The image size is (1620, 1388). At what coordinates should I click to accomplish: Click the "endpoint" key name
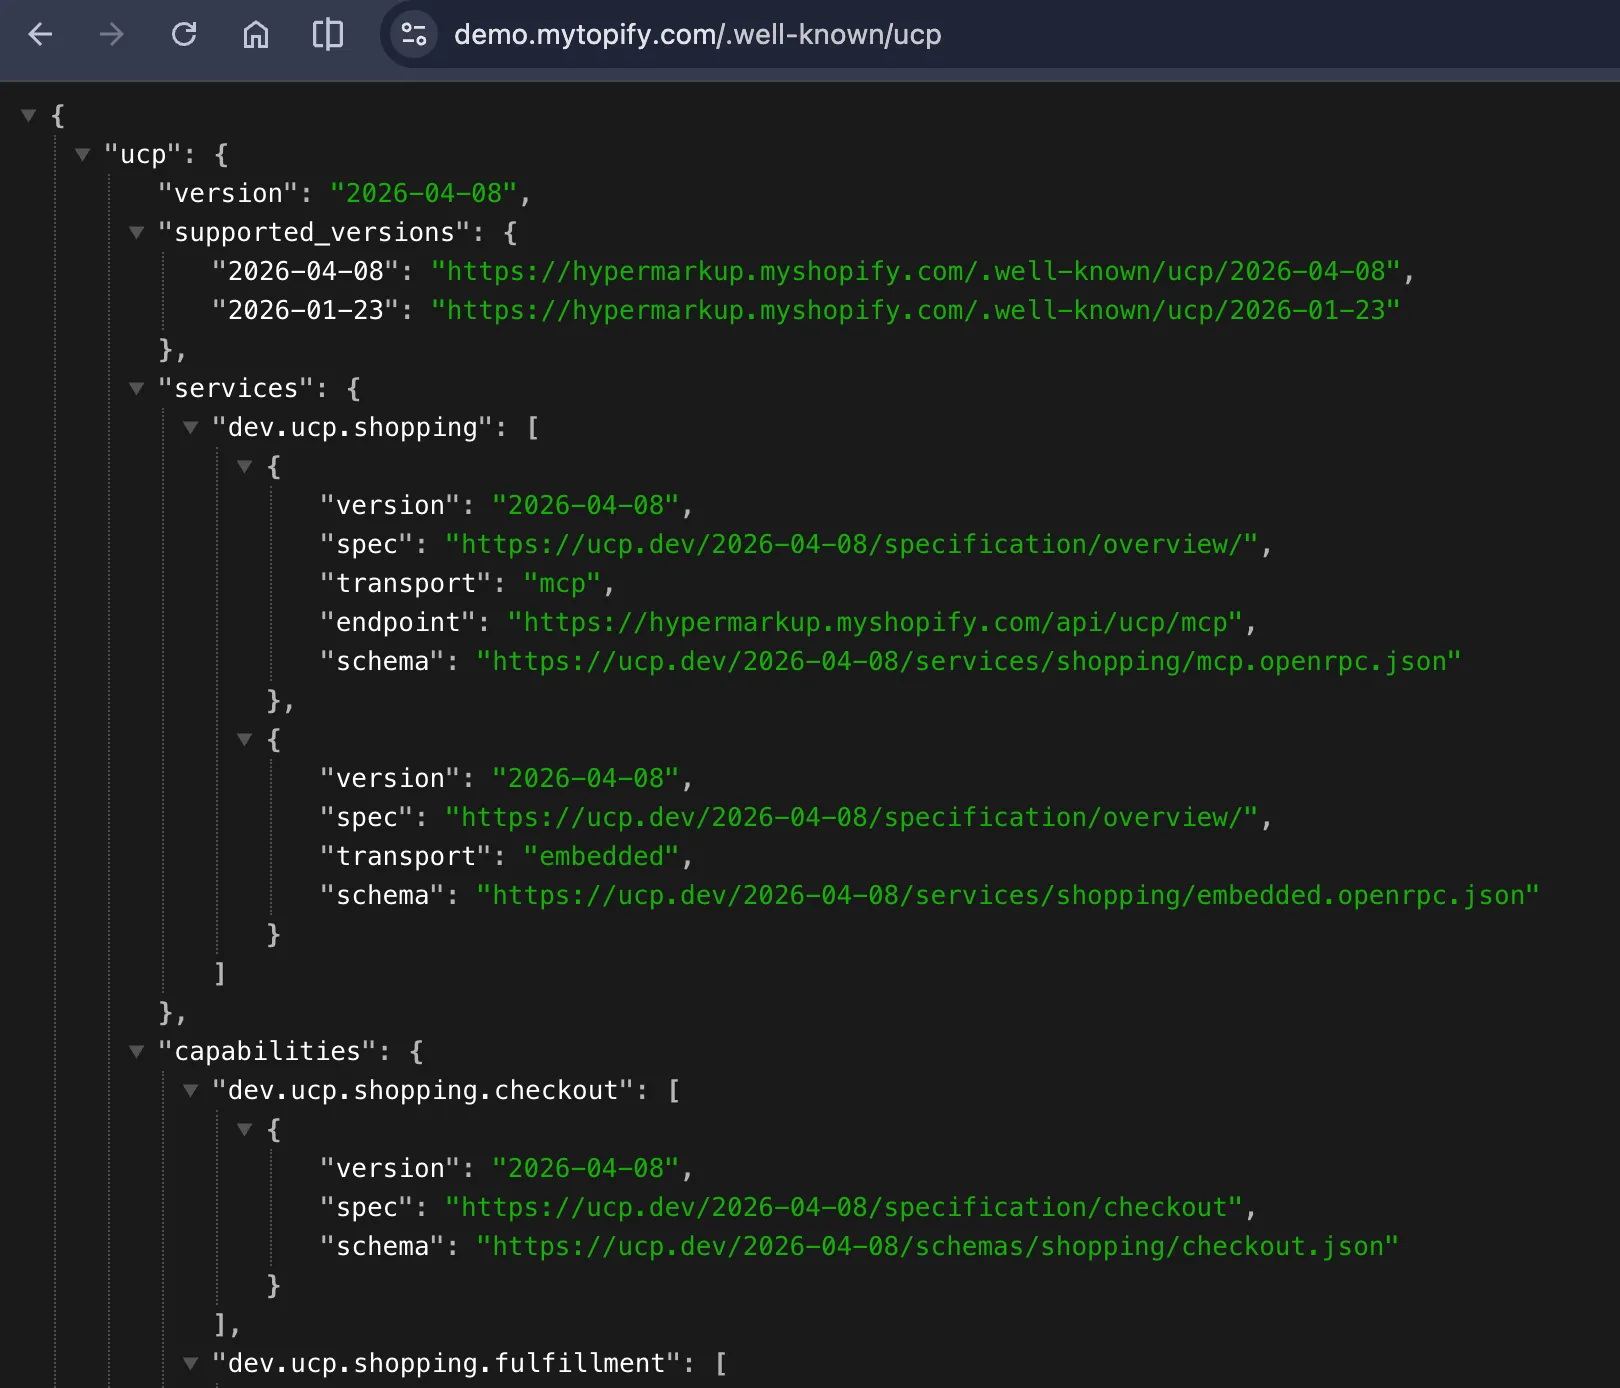398,622
